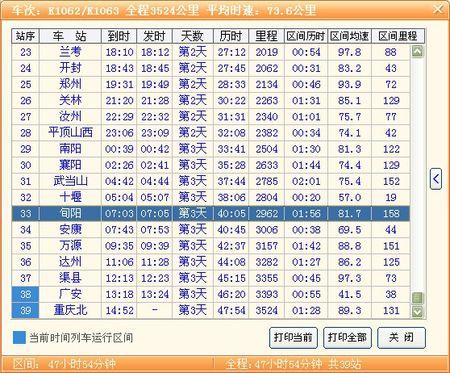Image resolution: width=450 pixels, height=373 pixels.
Task: Click arrival time 14:52 for 重庆北
Action: (119, 310)
